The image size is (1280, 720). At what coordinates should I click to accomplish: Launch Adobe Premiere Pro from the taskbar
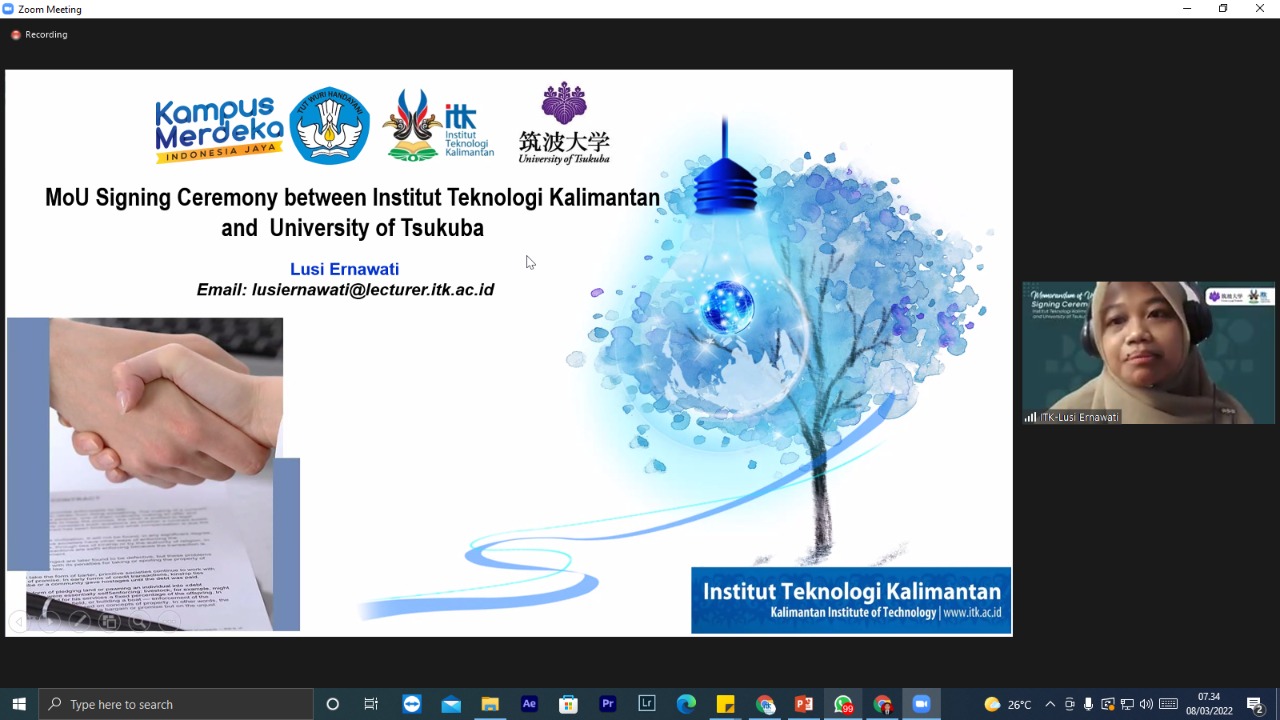click(x=607, y=704)
